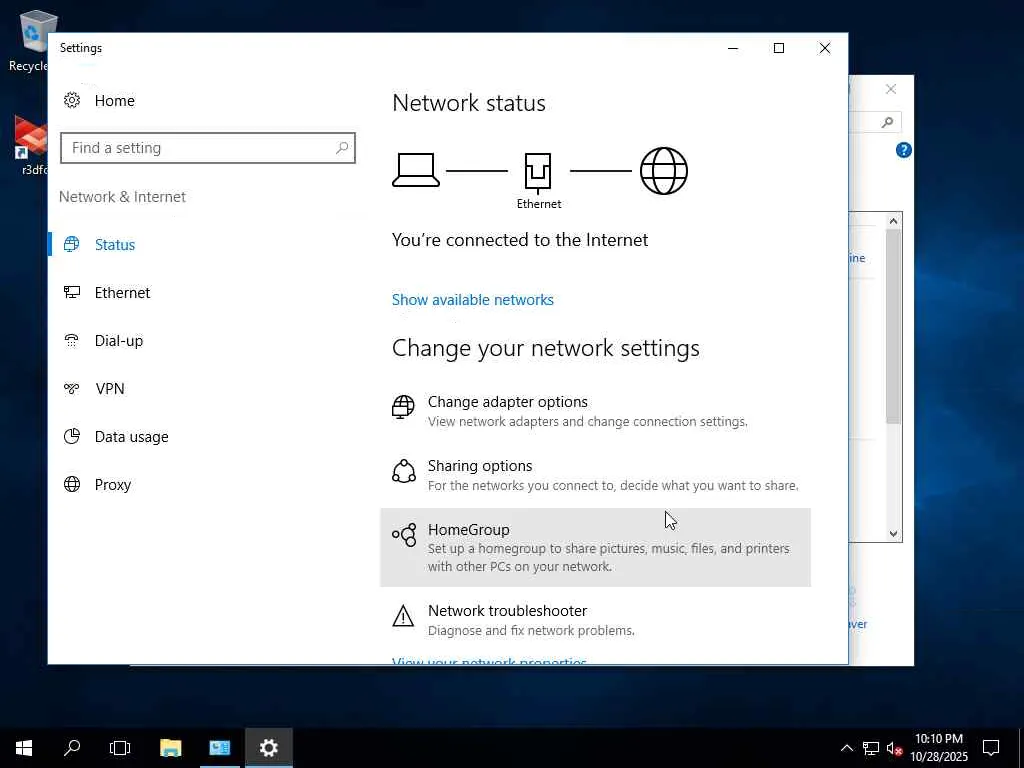Open the Data usage pie icon
Image resolution: width=1024 pixels, height=768 pixels.
tap(72, 436)
